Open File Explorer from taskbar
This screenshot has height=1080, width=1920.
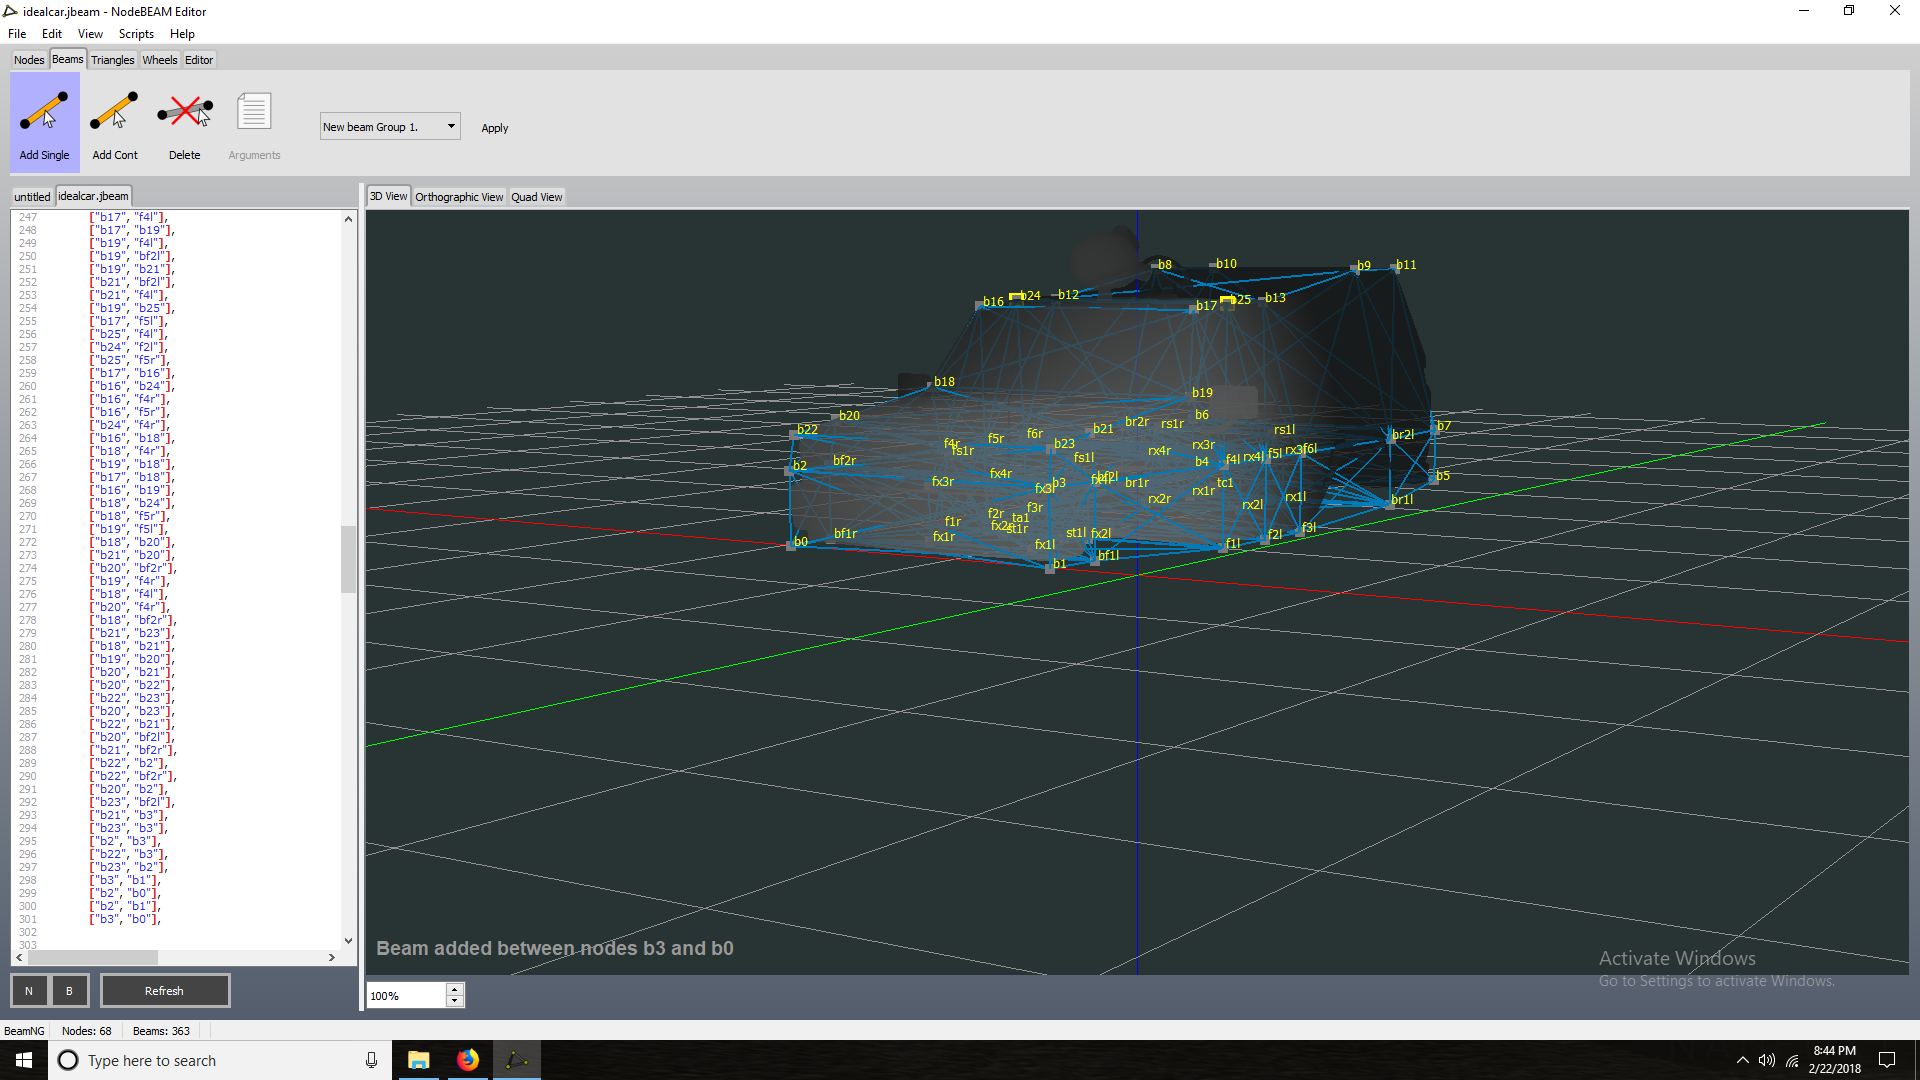[419, 1060]
